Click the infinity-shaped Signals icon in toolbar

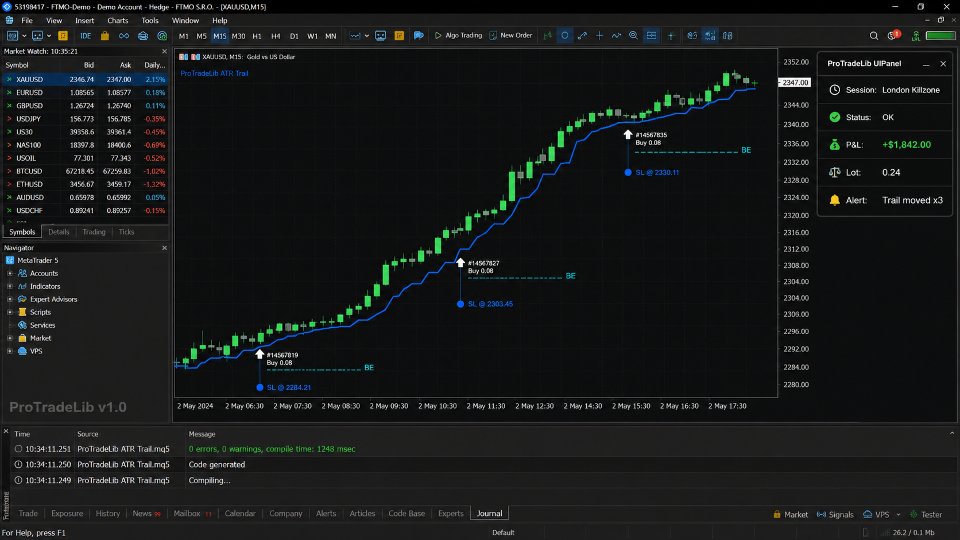click(x=124, y=36)
